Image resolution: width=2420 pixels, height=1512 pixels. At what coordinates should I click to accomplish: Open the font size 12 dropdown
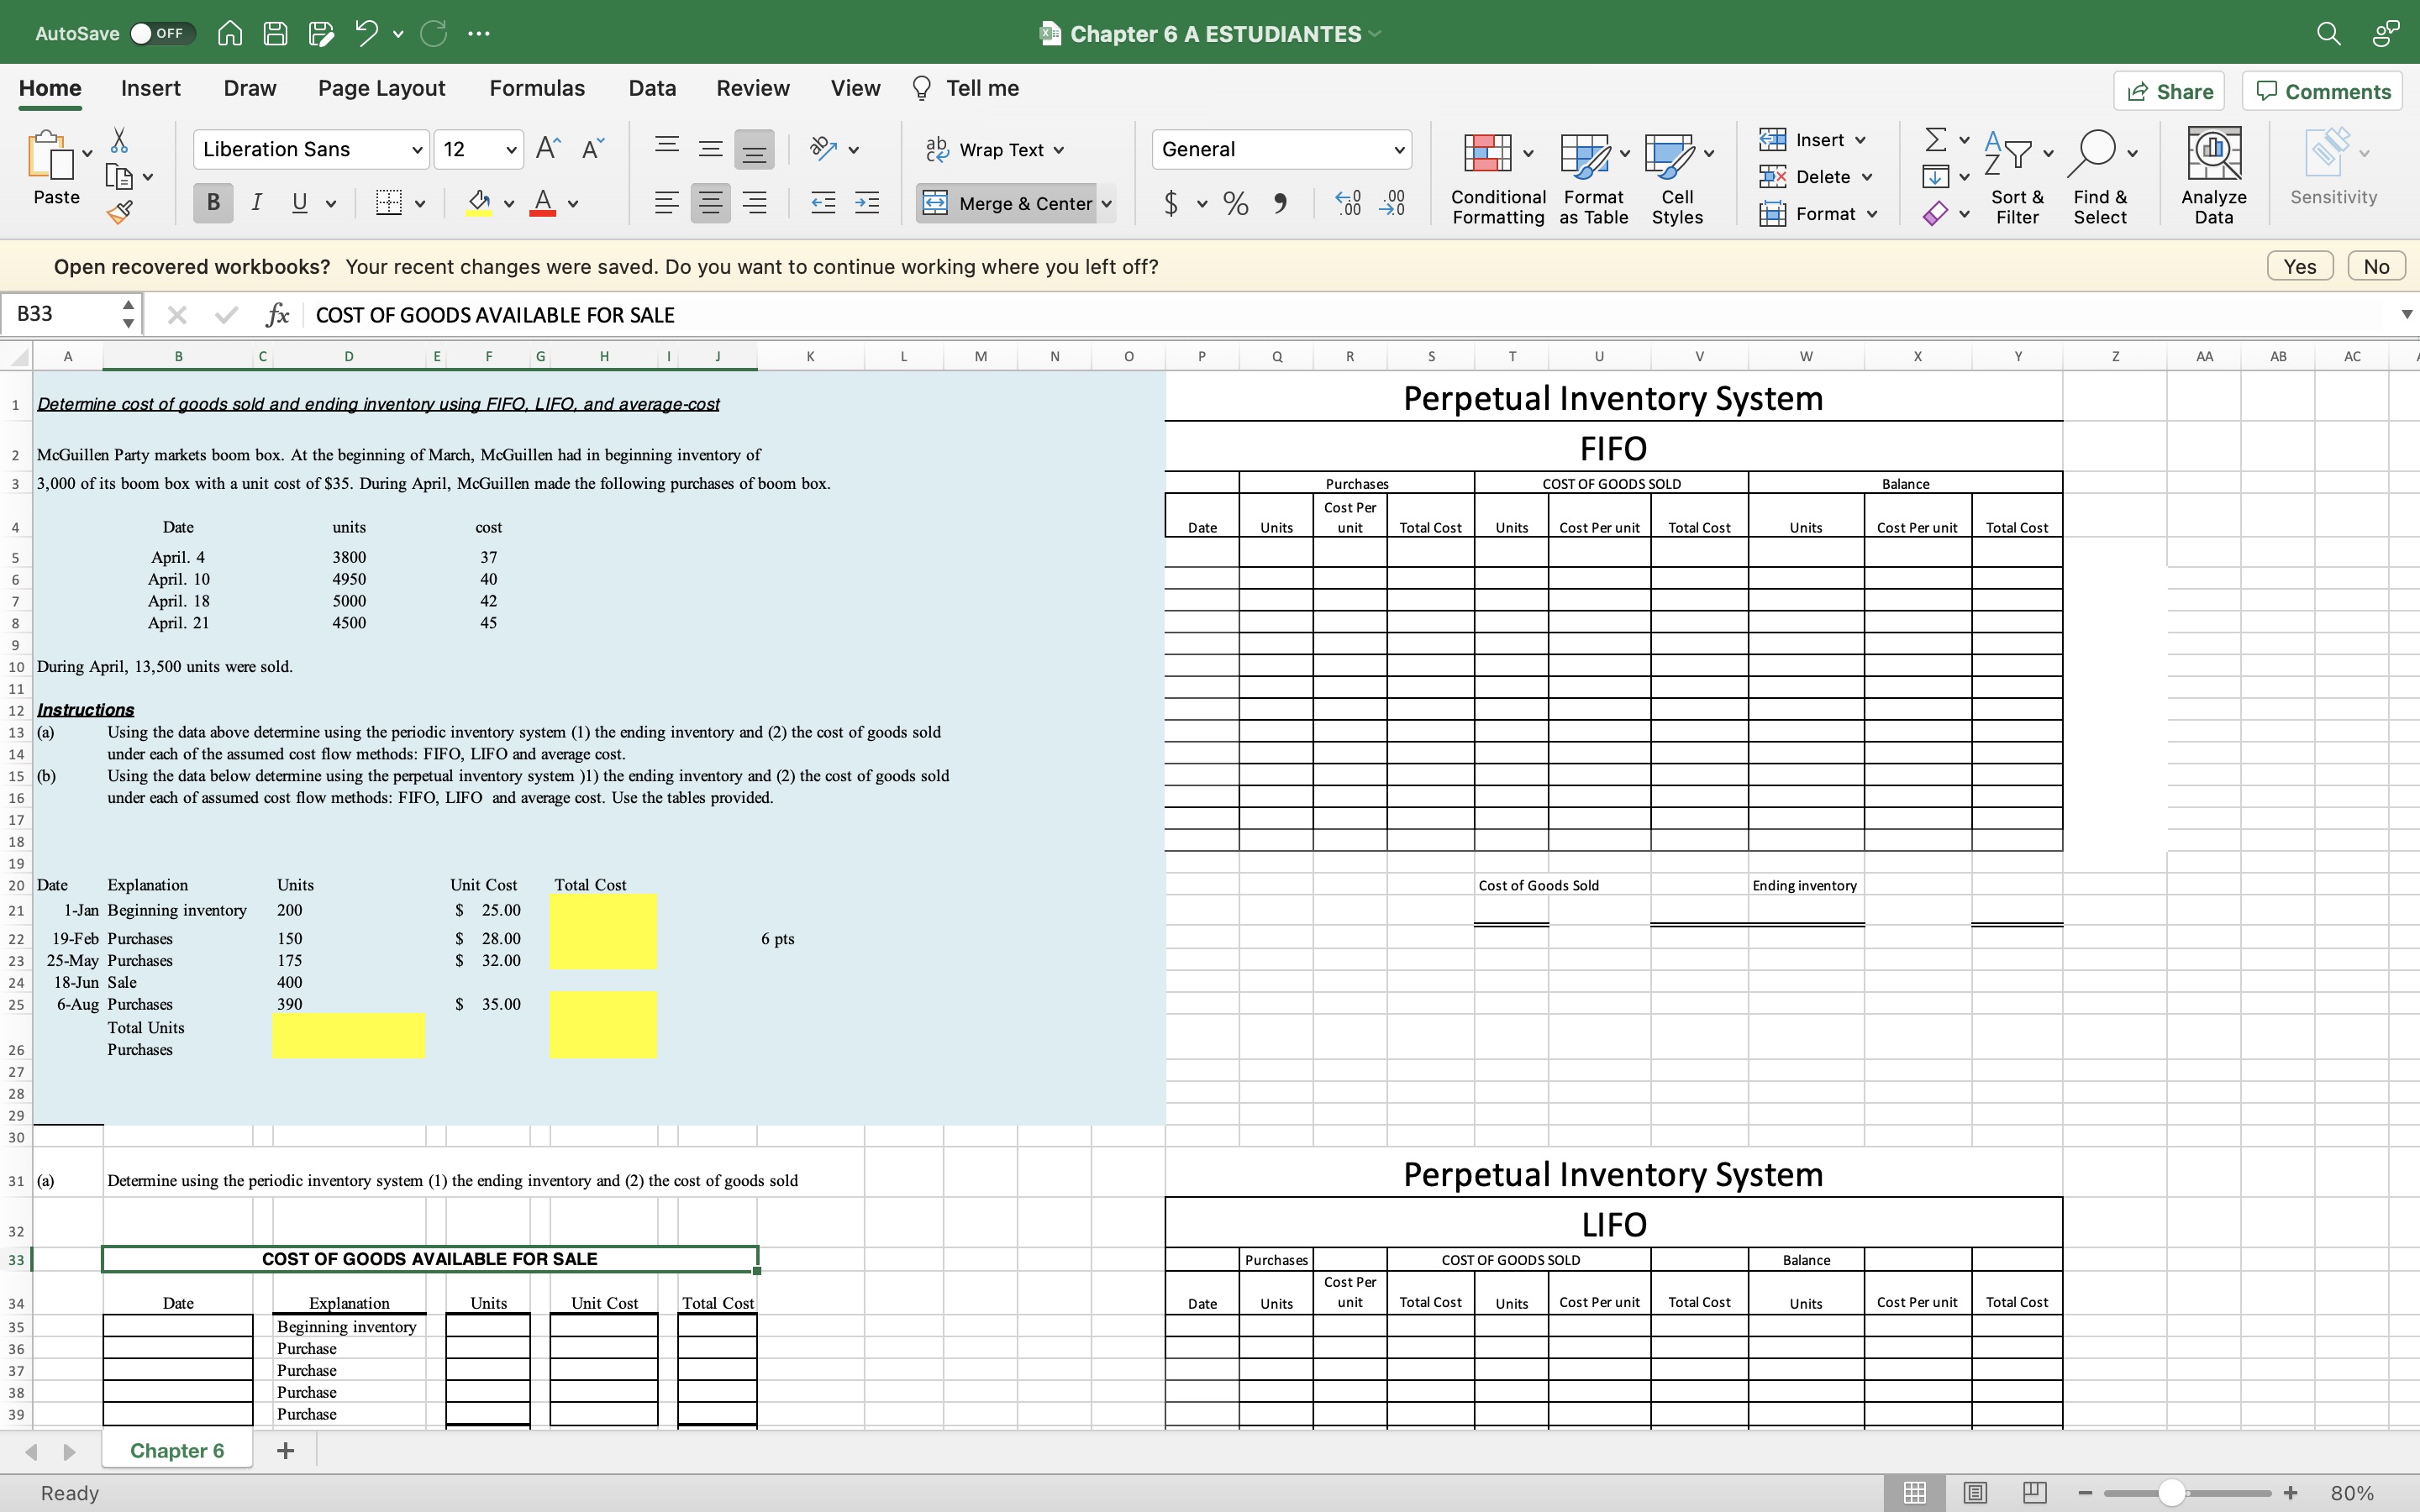[x=511, y=150]
